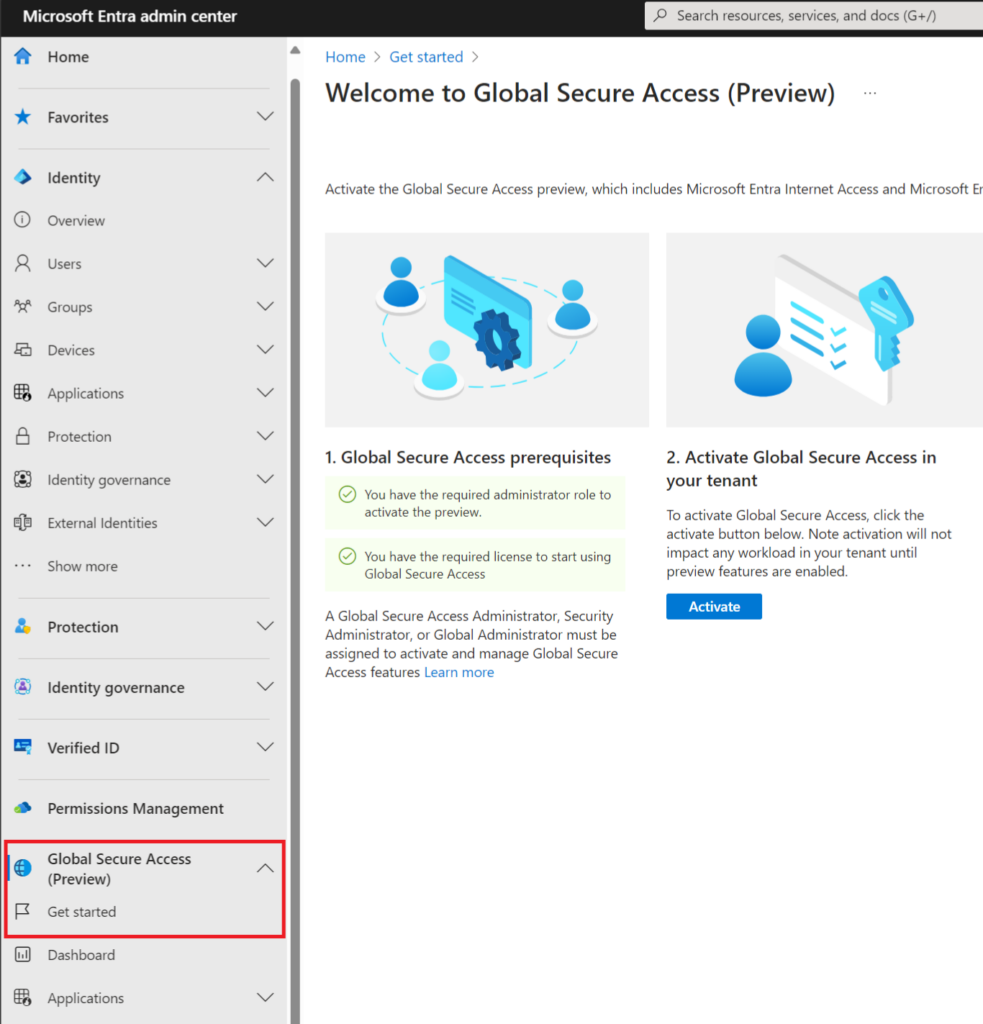
Task: Expand the Devices submenu chevron
Action: coord(265,349)
